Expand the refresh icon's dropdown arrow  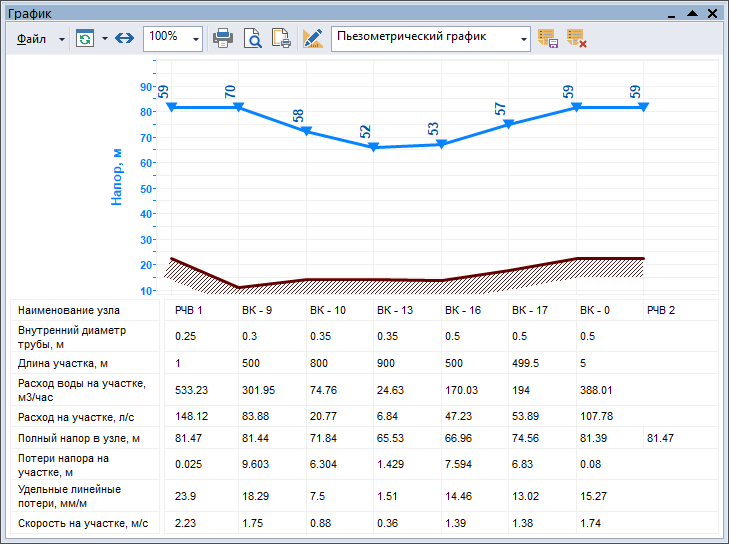point(104,39)
